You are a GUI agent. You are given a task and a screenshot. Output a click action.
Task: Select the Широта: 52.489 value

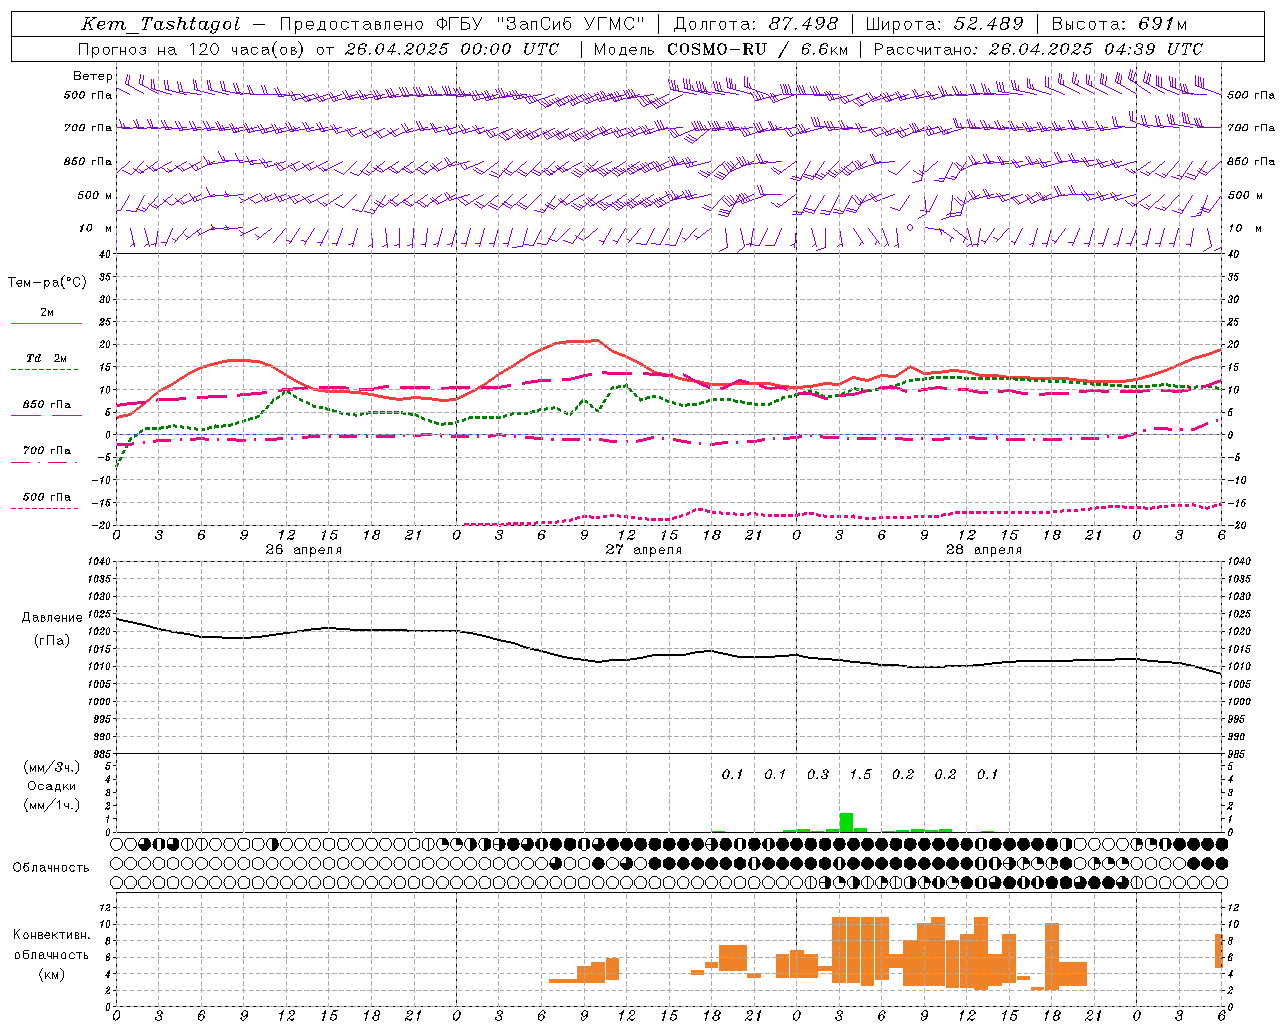coord(944,24)
